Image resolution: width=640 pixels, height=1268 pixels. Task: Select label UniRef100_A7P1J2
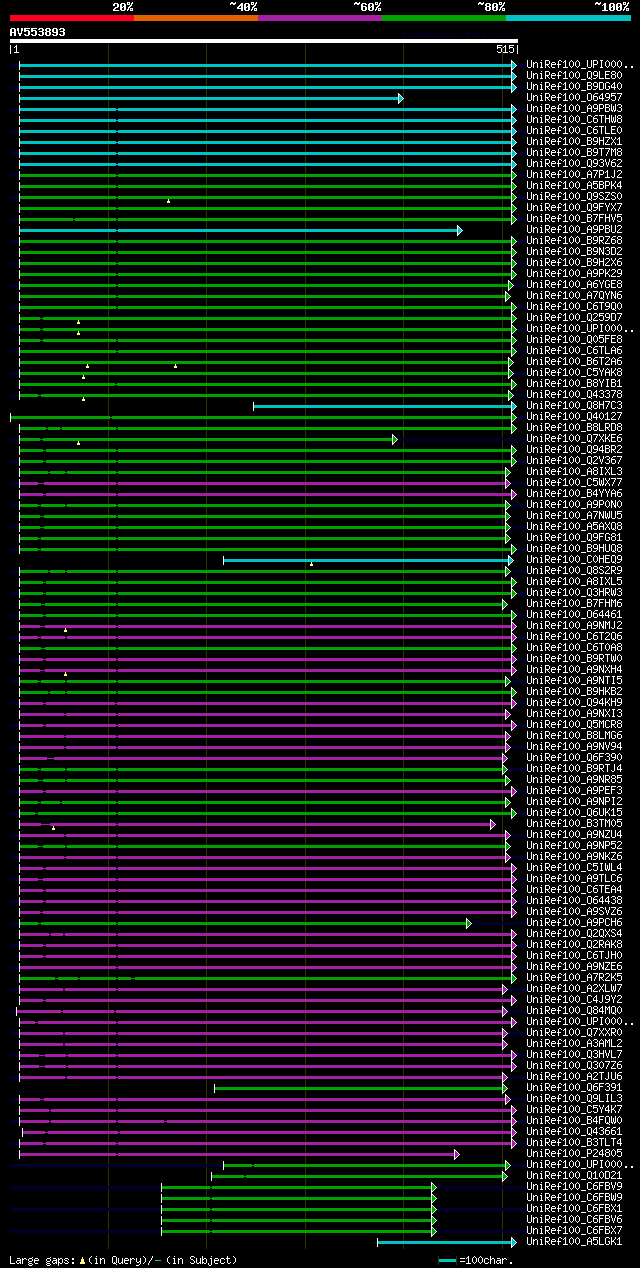point(574,175)
